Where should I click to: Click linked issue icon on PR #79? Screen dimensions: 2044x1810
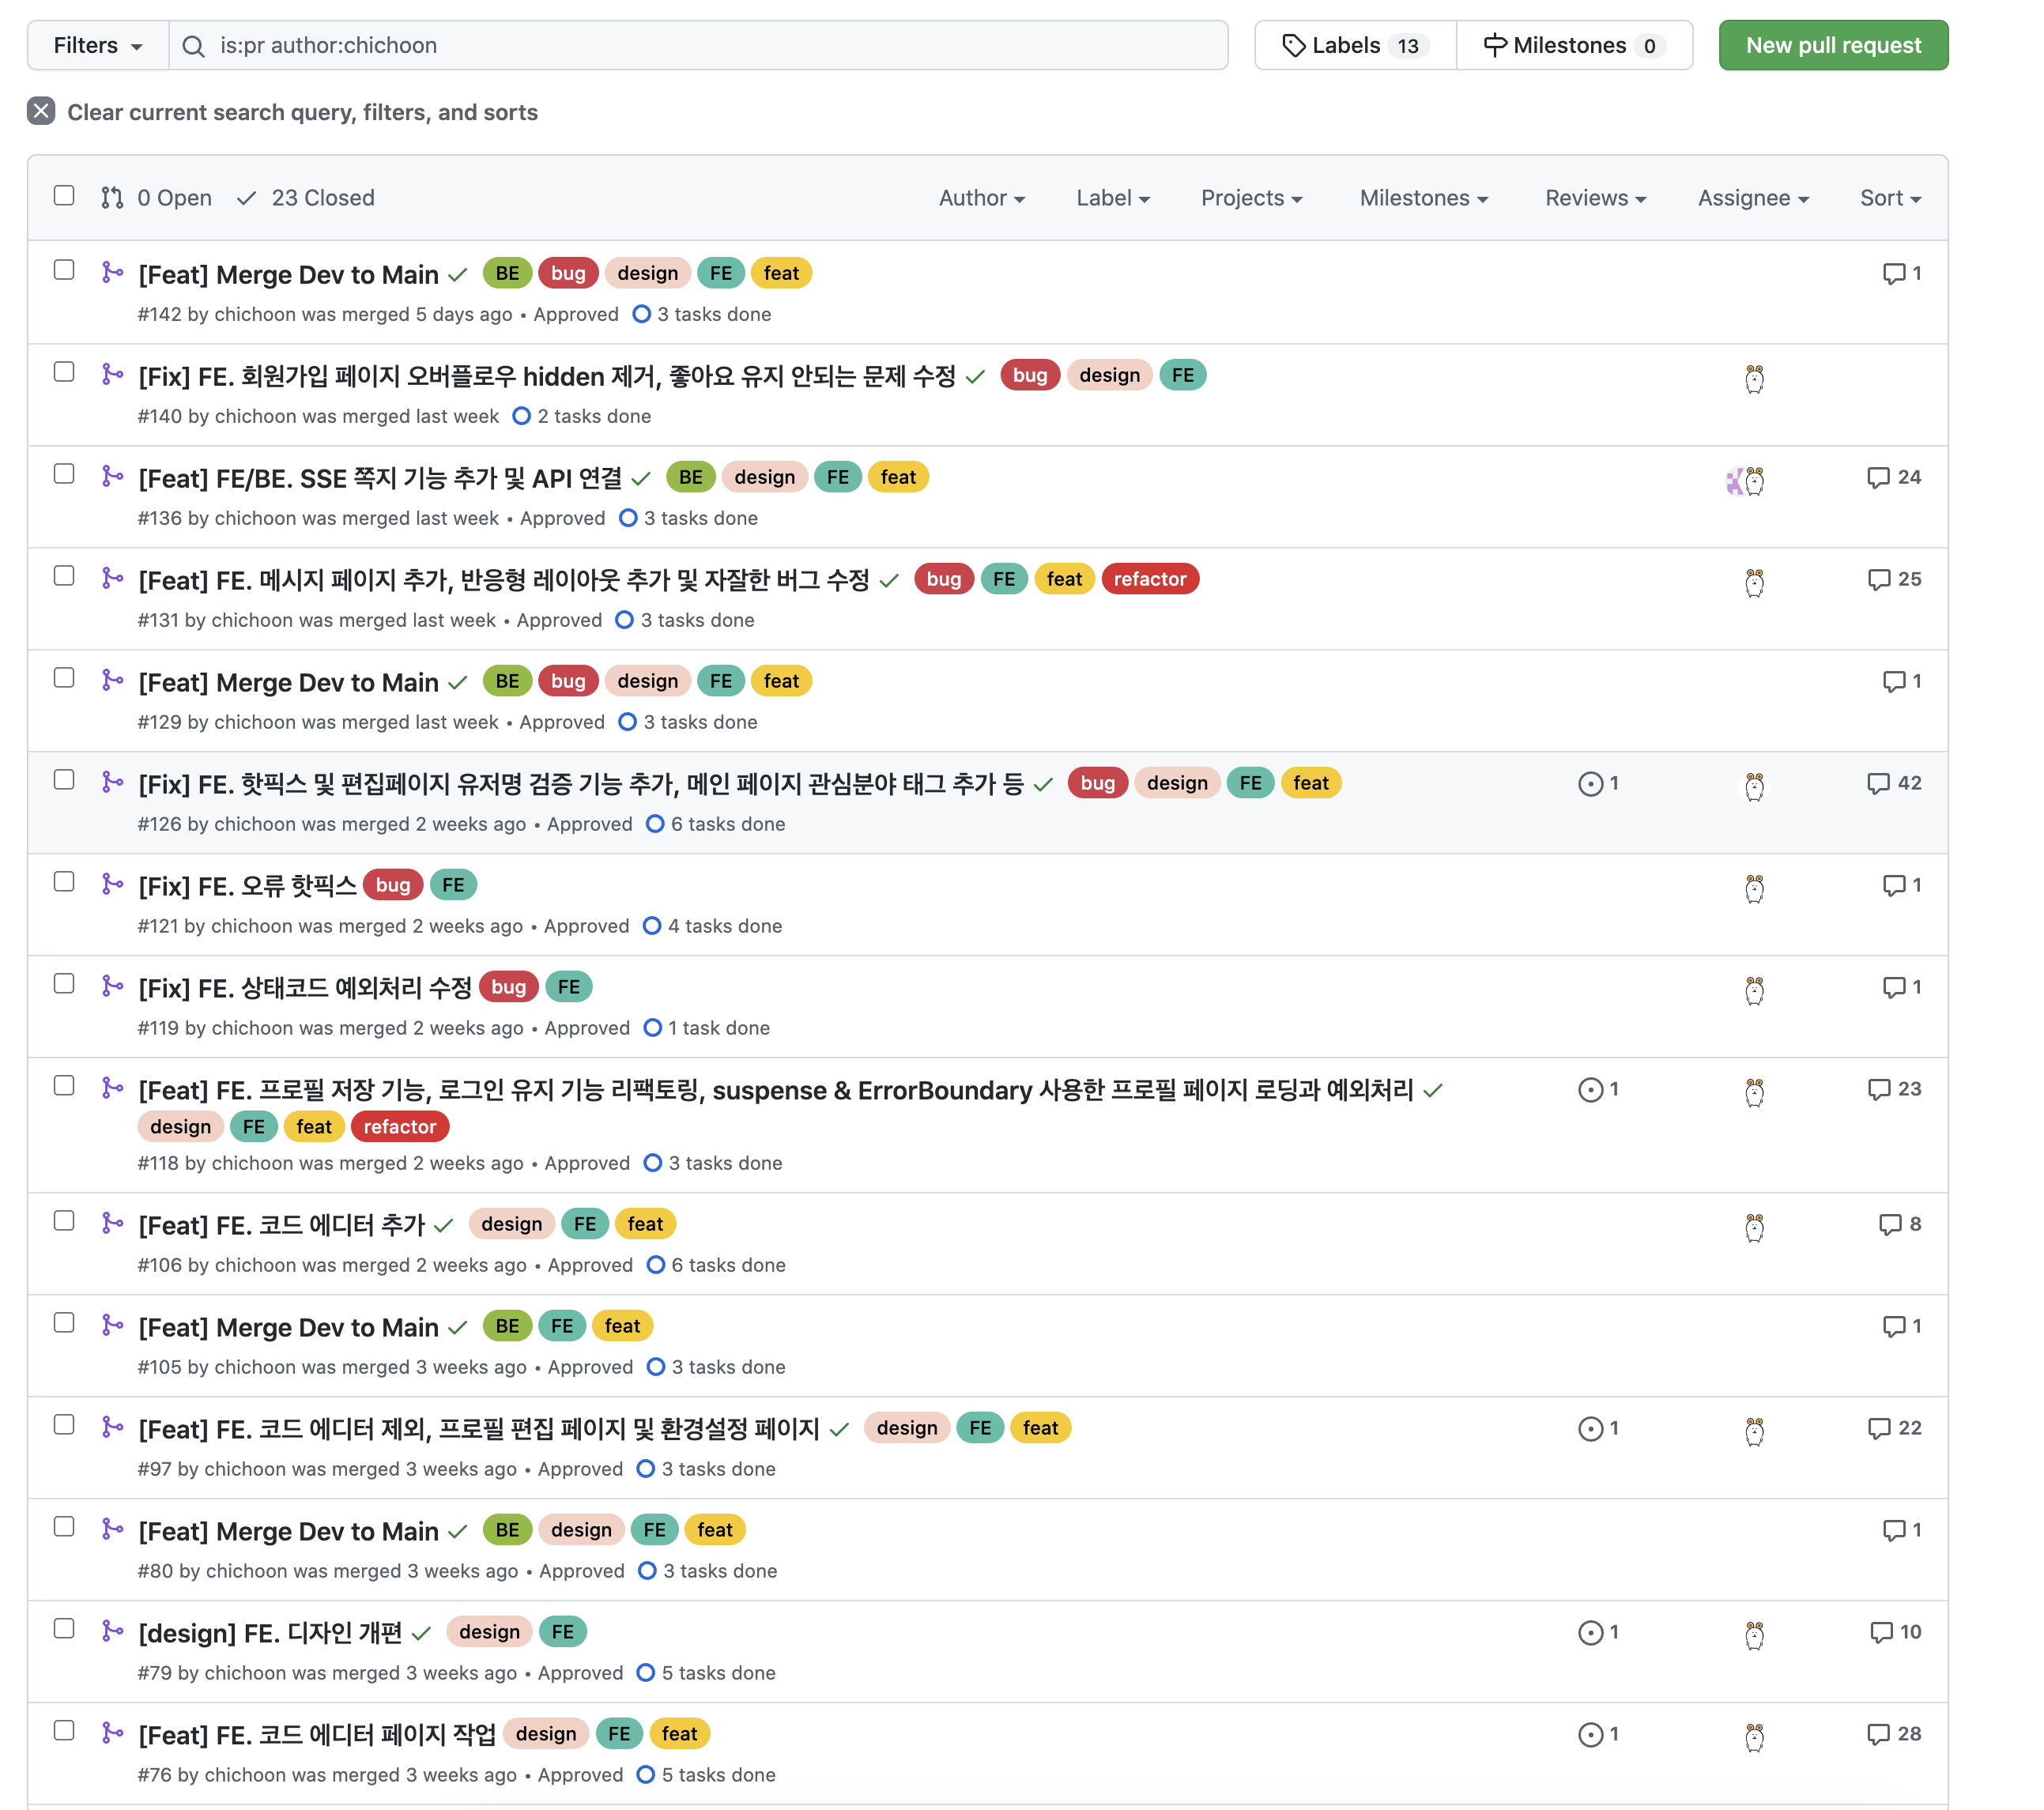(x=1590, y=1633)
